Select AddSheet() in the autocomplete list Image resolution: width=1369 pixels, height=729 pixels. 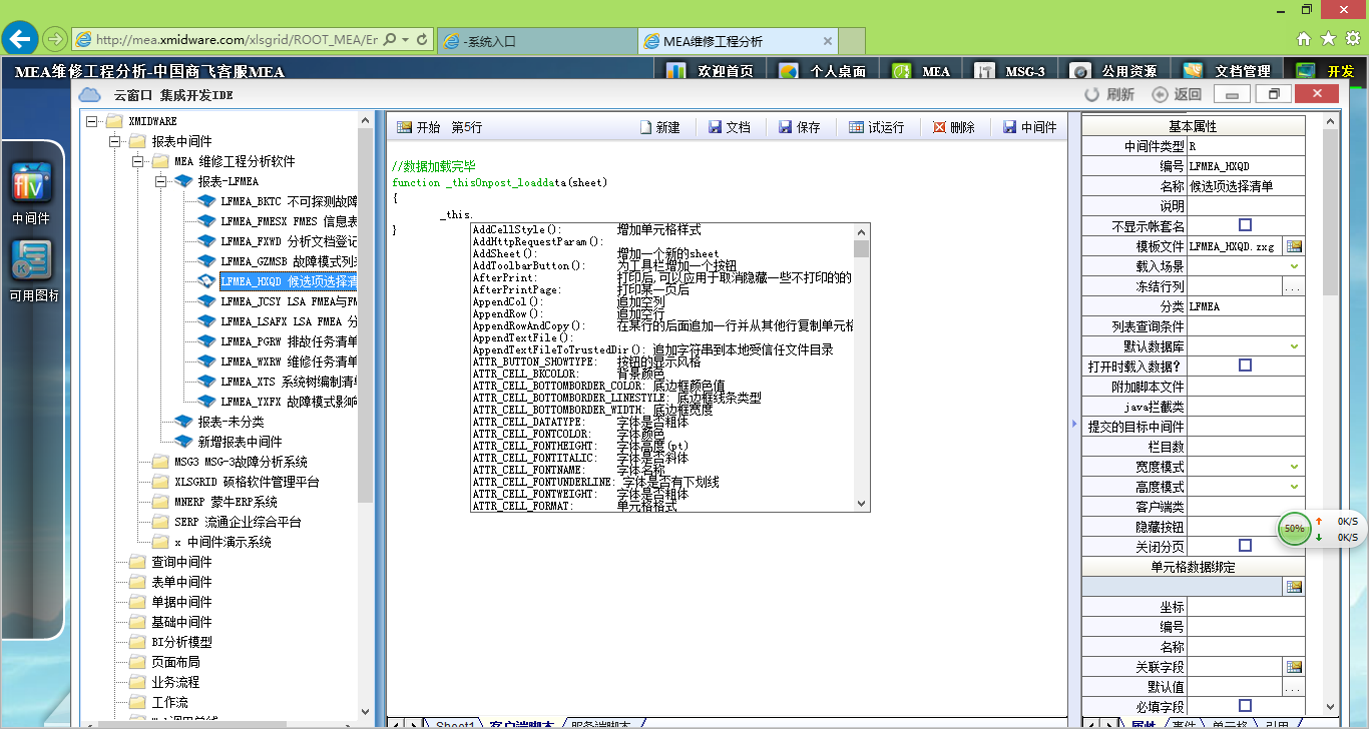(x=504, y=254)
